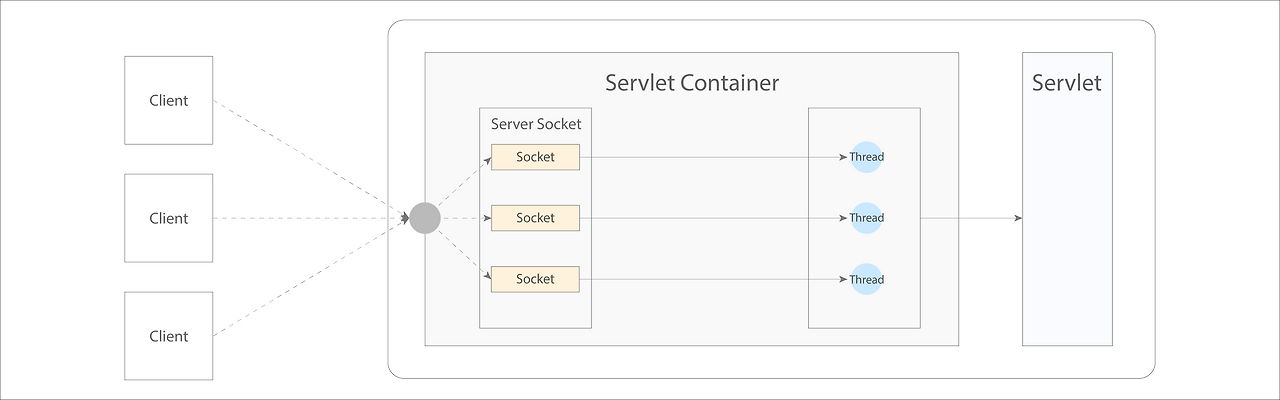Click the gray circle connection node

[425, 218]
